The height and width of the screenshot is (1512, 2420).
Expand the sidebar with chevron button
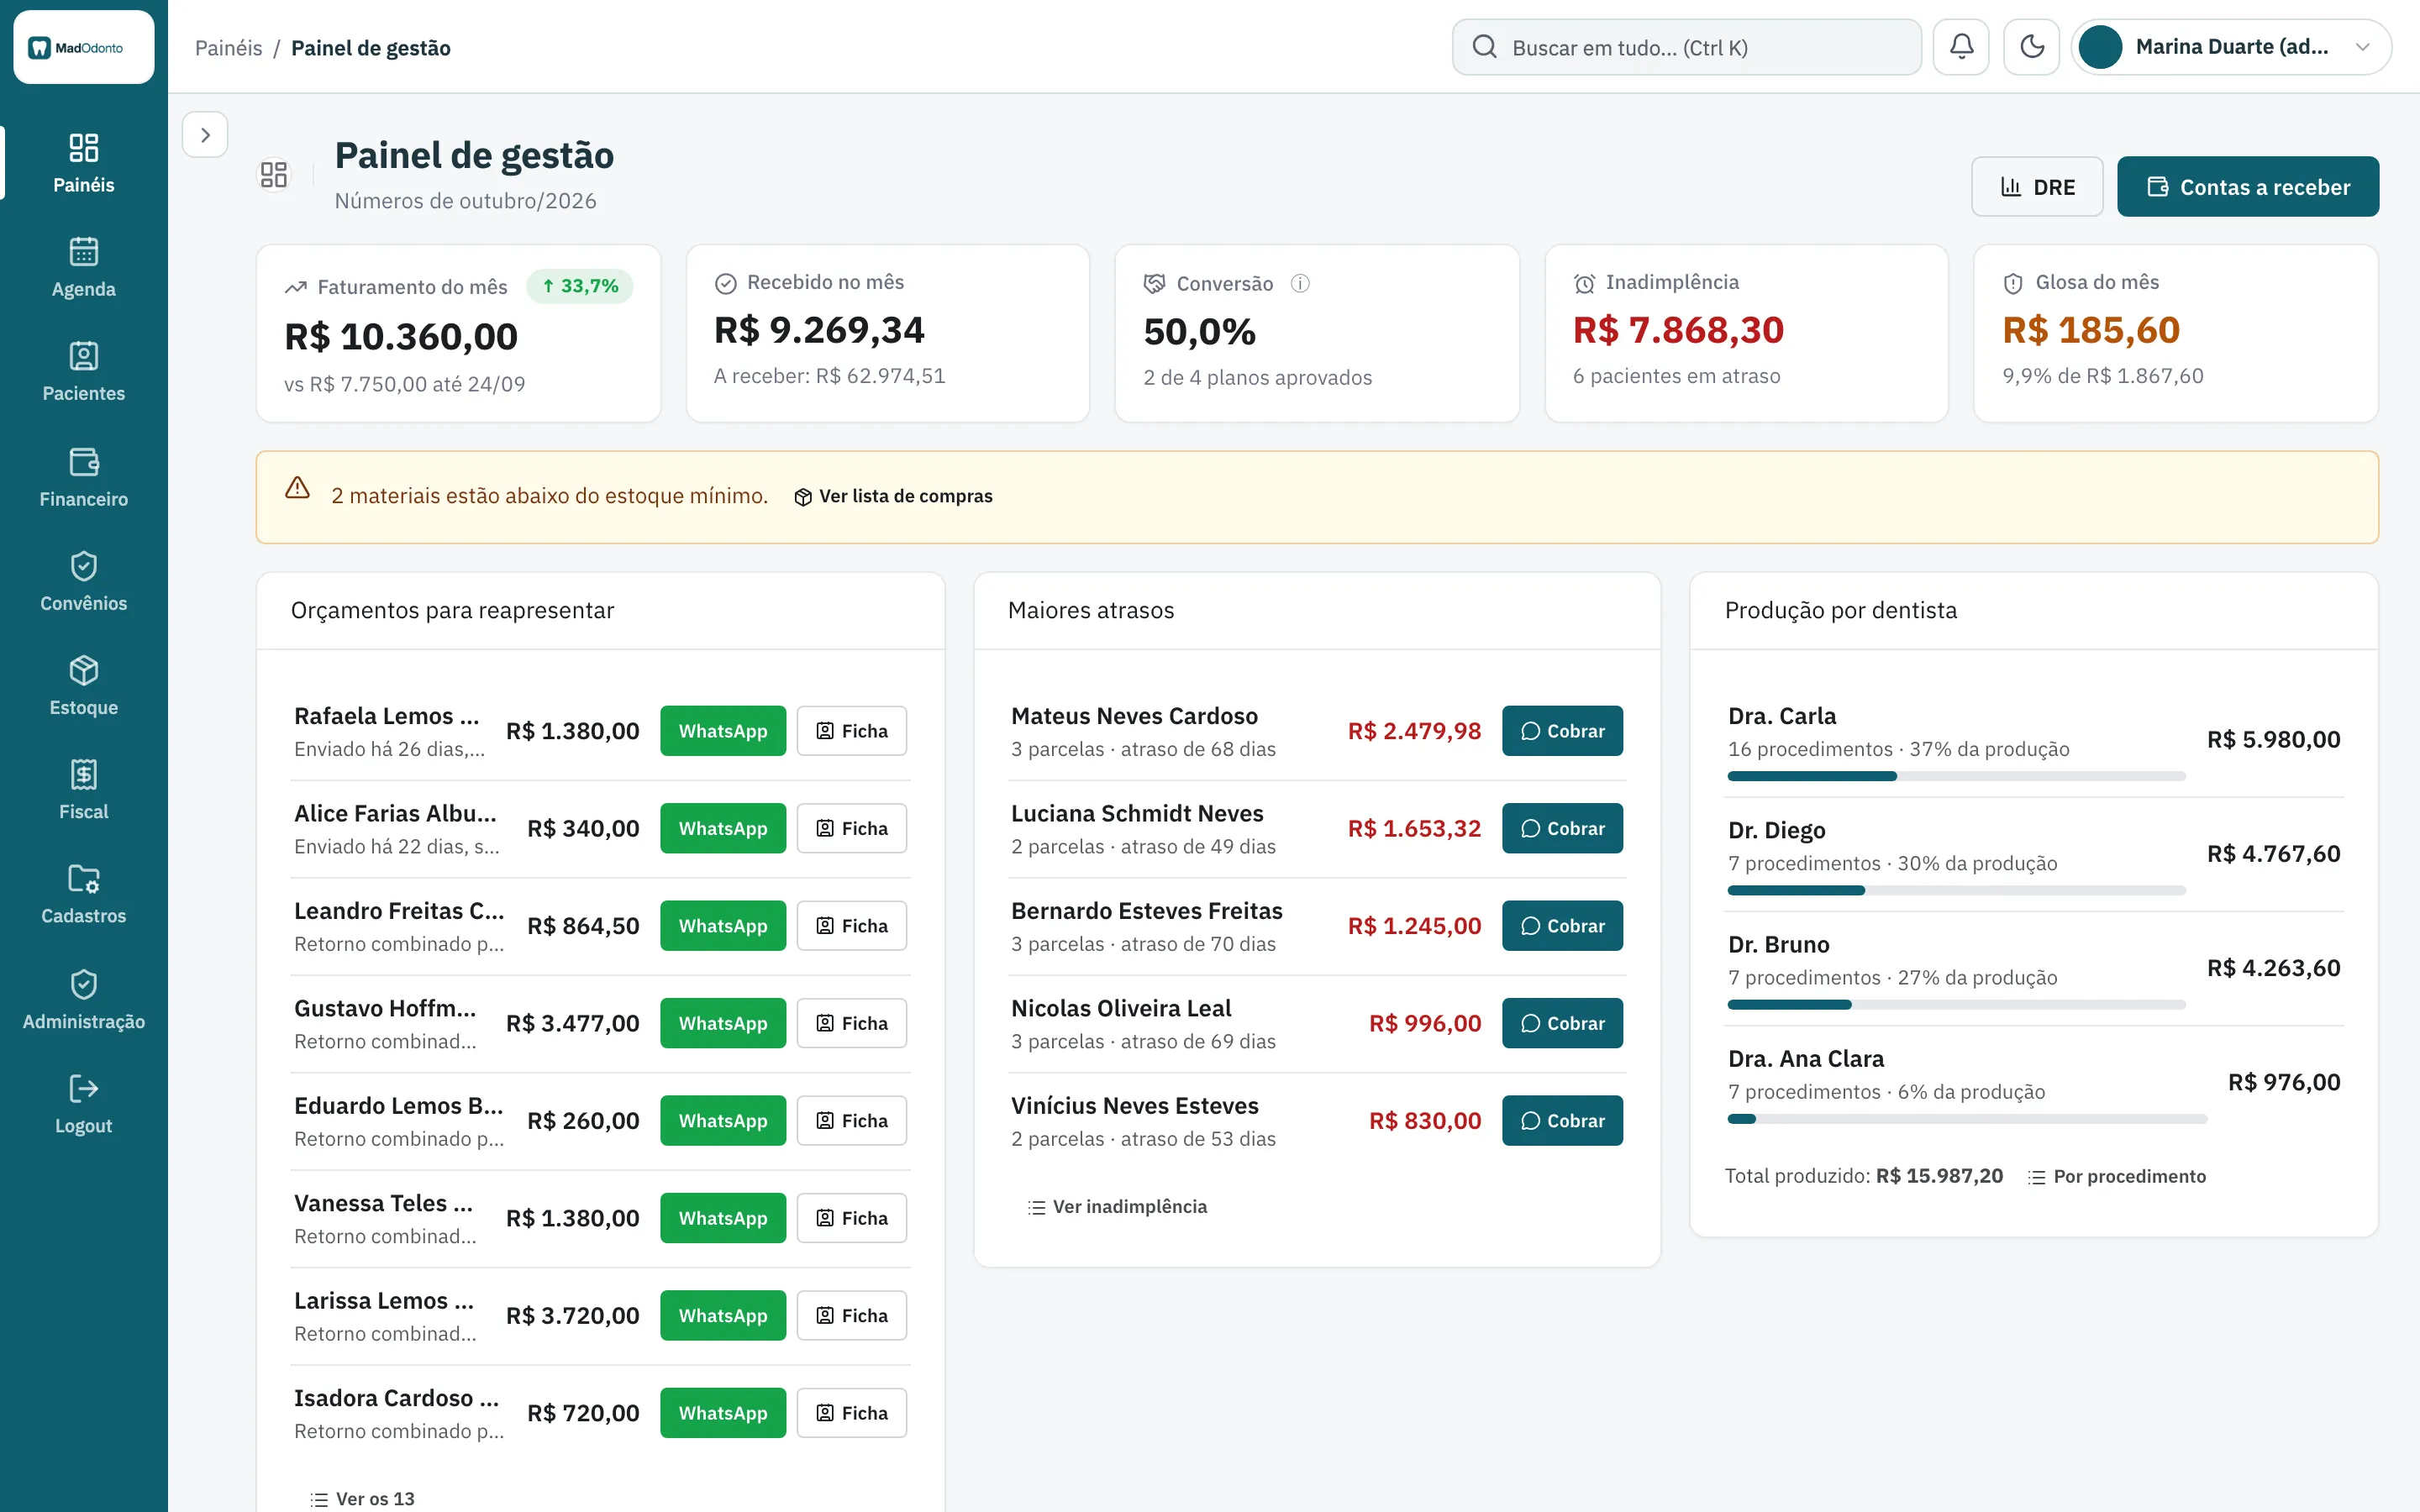(x=205, y=135)
